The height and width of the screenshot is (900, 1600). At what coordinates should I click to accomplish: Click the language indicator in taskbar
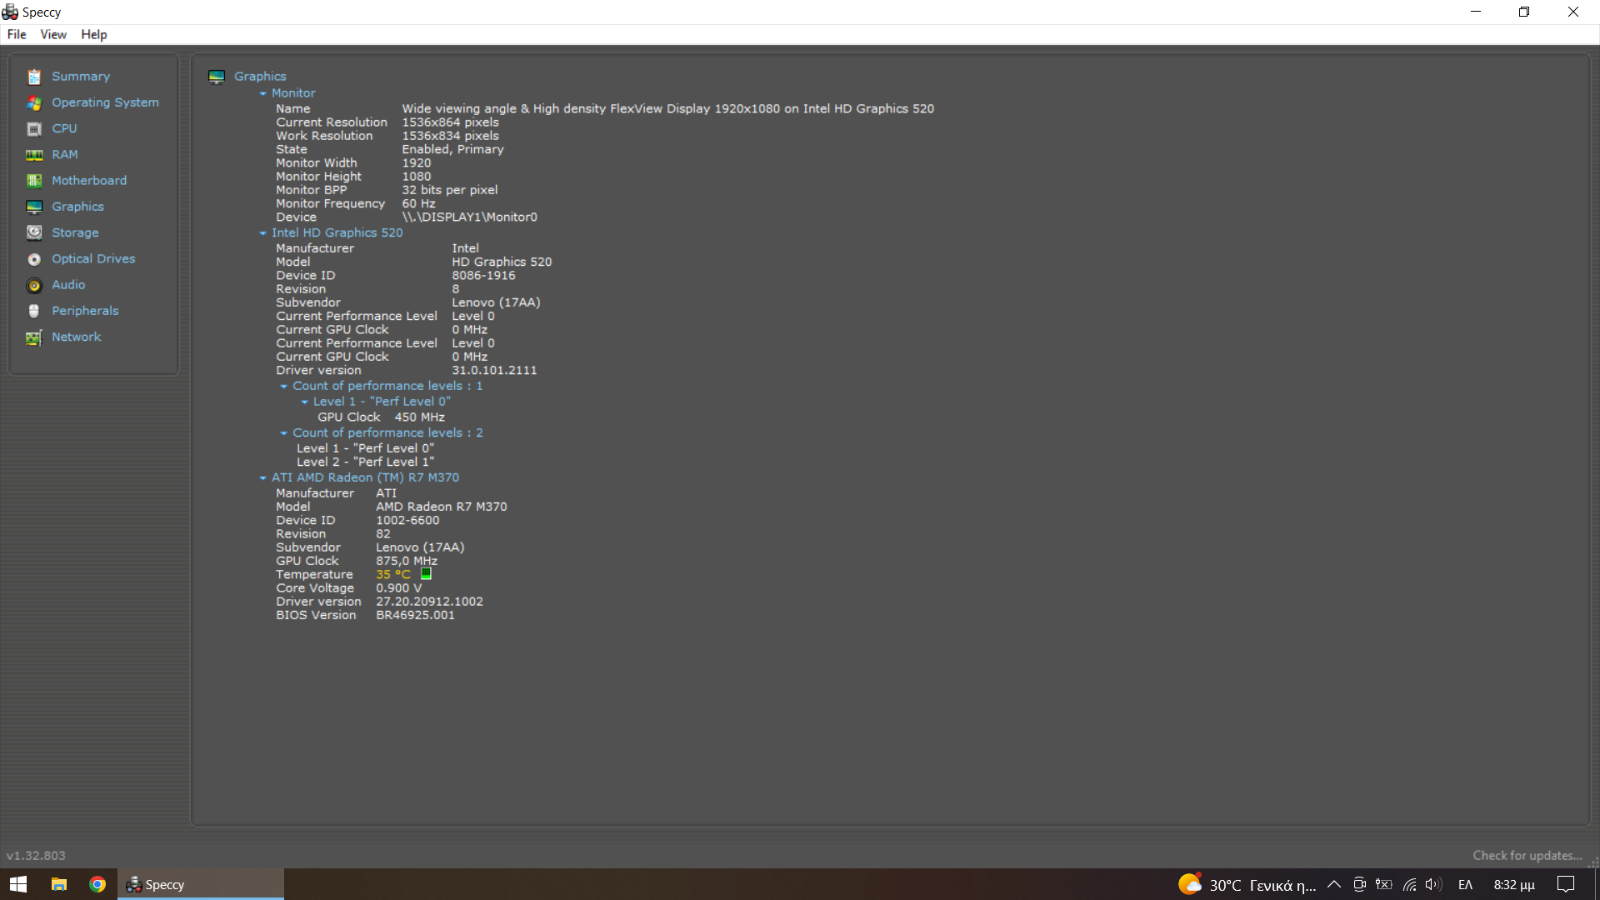click(1465, 884)
